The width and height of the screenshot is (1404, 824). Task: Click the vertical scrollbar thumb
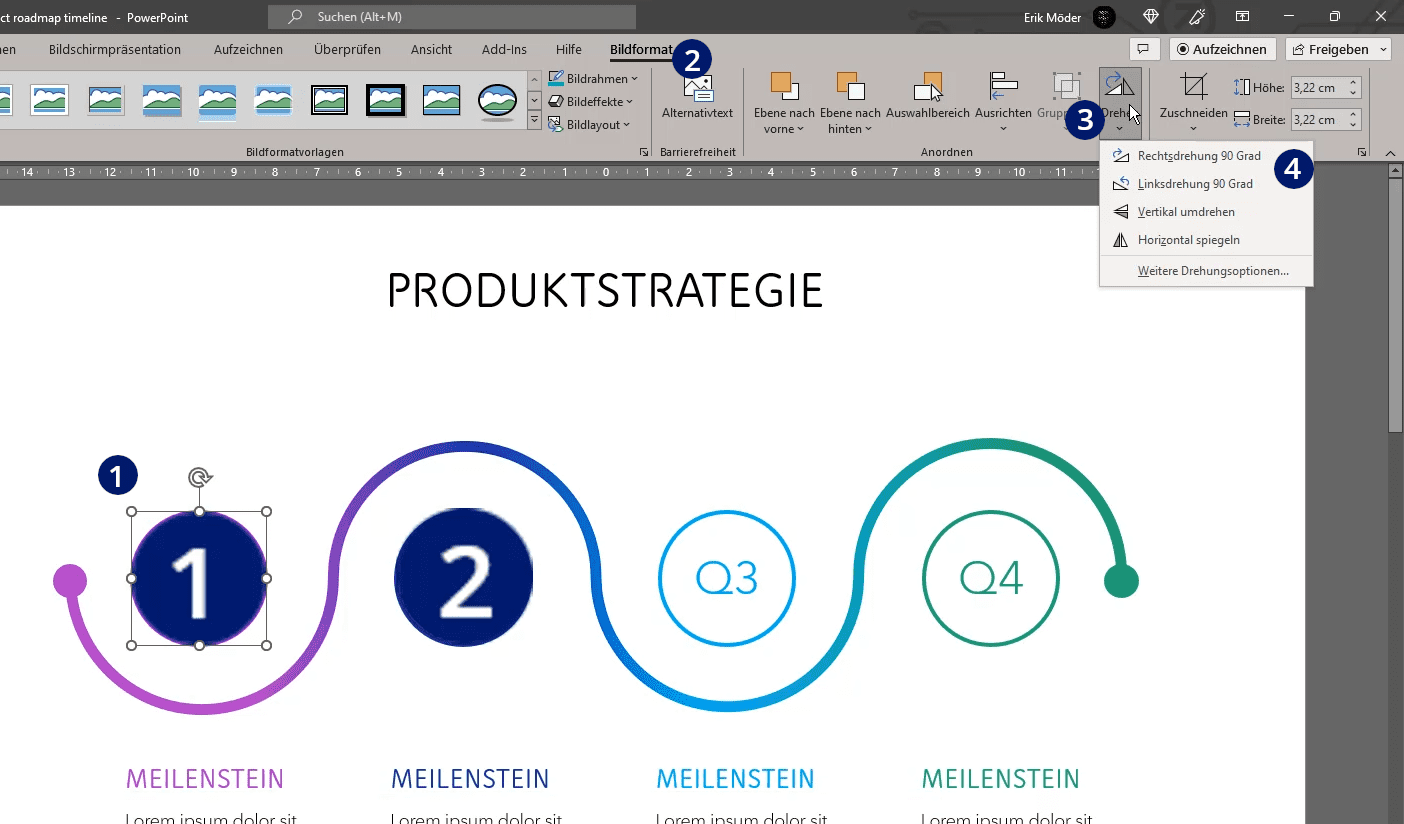point(1396,306)
